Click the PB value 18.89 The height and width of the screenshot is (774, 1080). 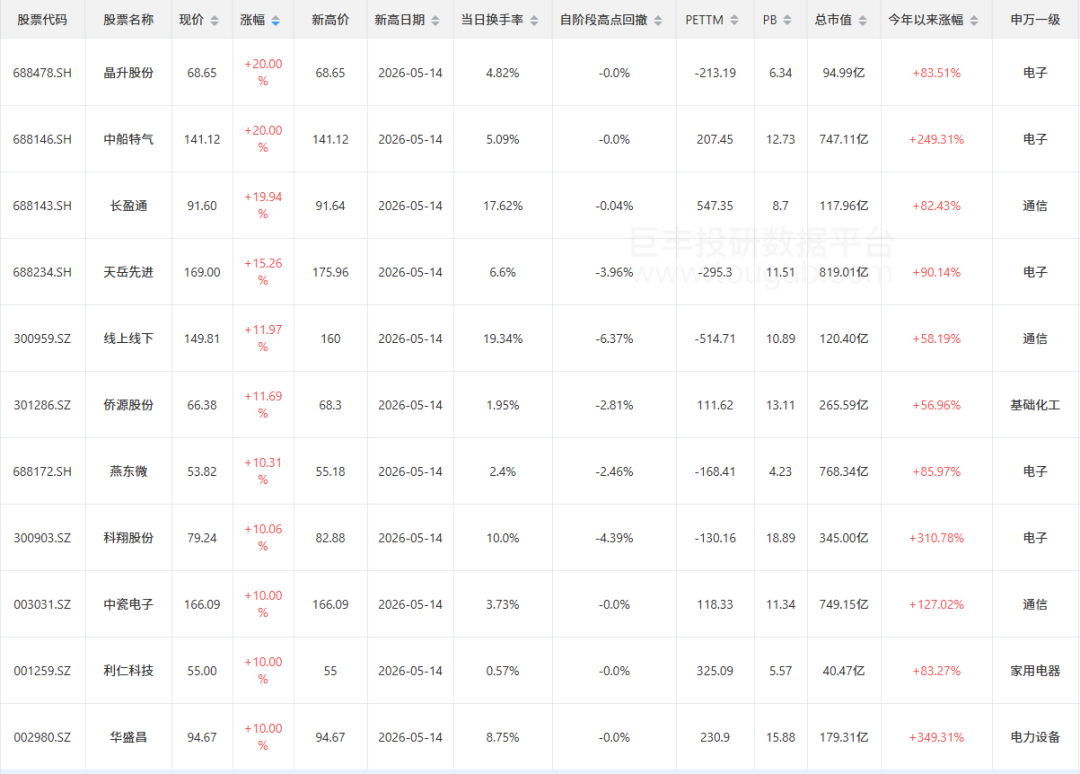coord(780,538)
